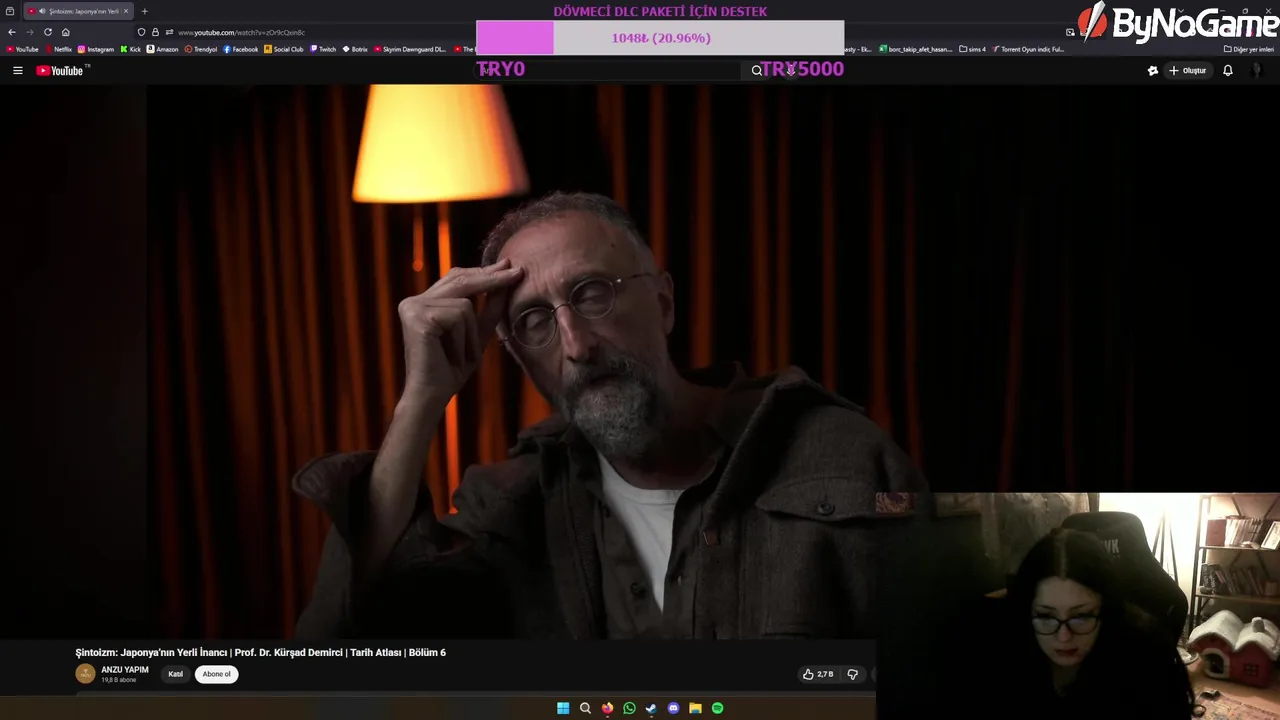Open the YouTube account avatar menu

point(1259,71)
